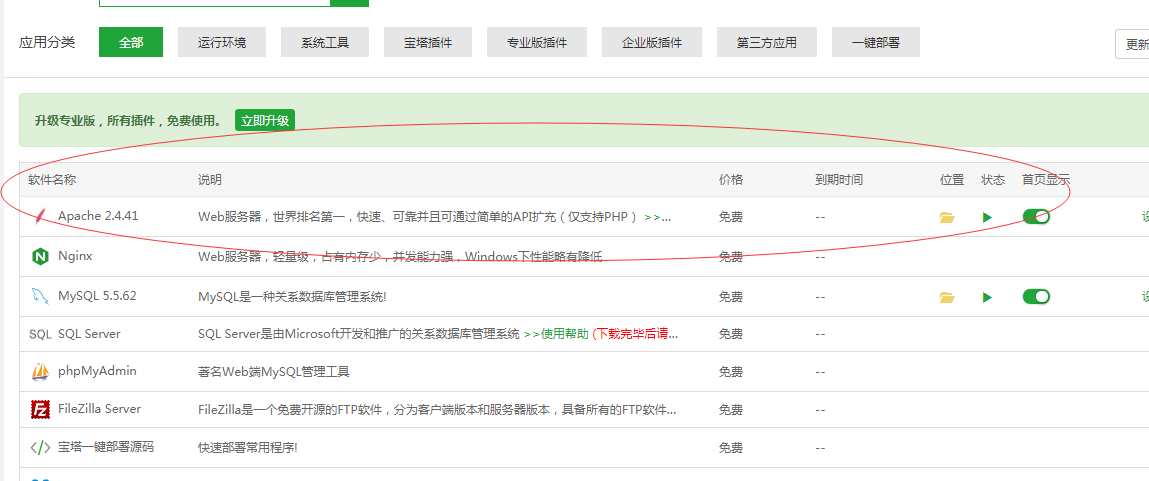
Task: Click the MySQL green play status icon
Action: point(987,297)
